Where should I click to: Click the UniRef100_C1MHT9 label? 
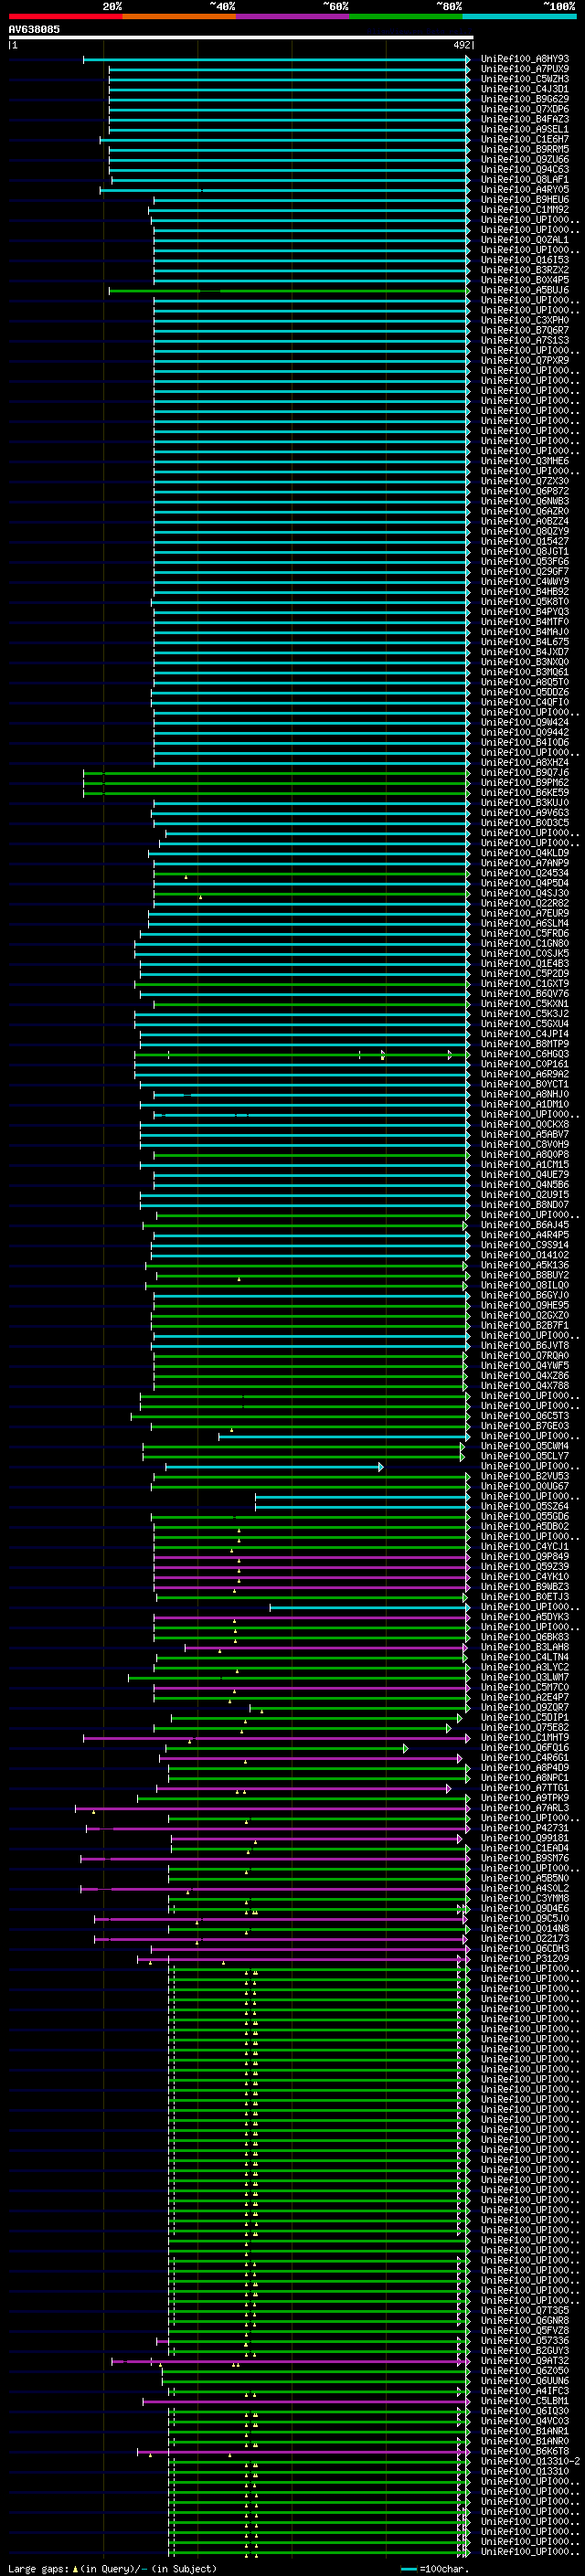click(x=525, y=1737)
